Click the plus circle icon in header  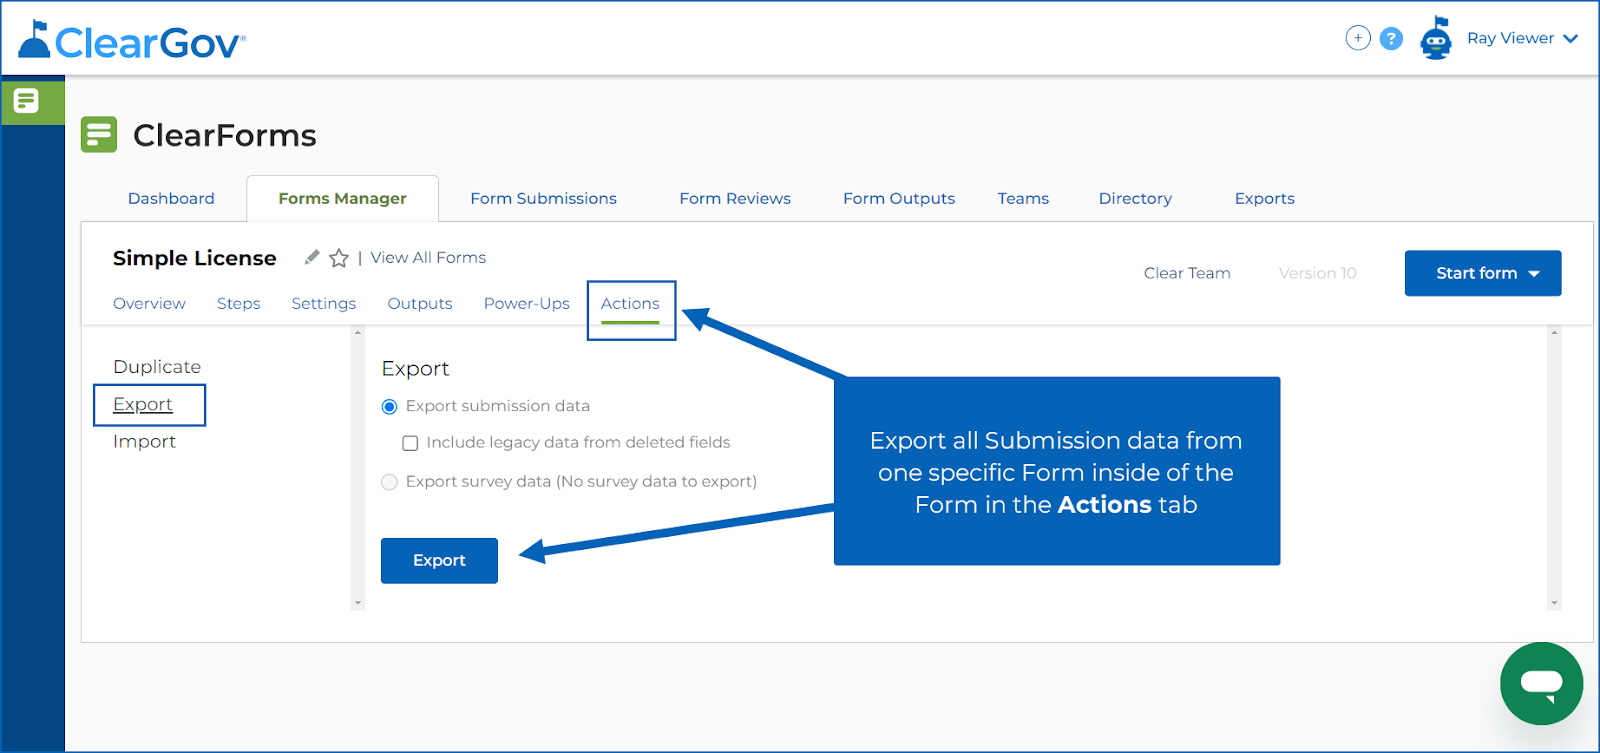click(x=1358, y=38)
